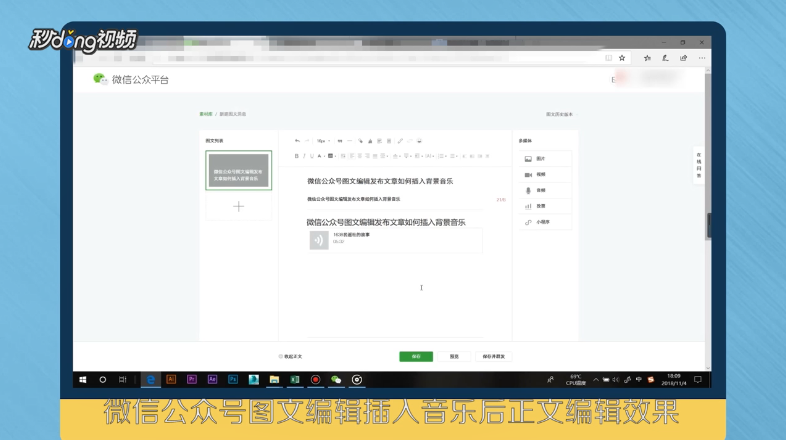Screen dimensions: 786x440
Task: Align the paragraph to the left
Action: pos(352,156)
